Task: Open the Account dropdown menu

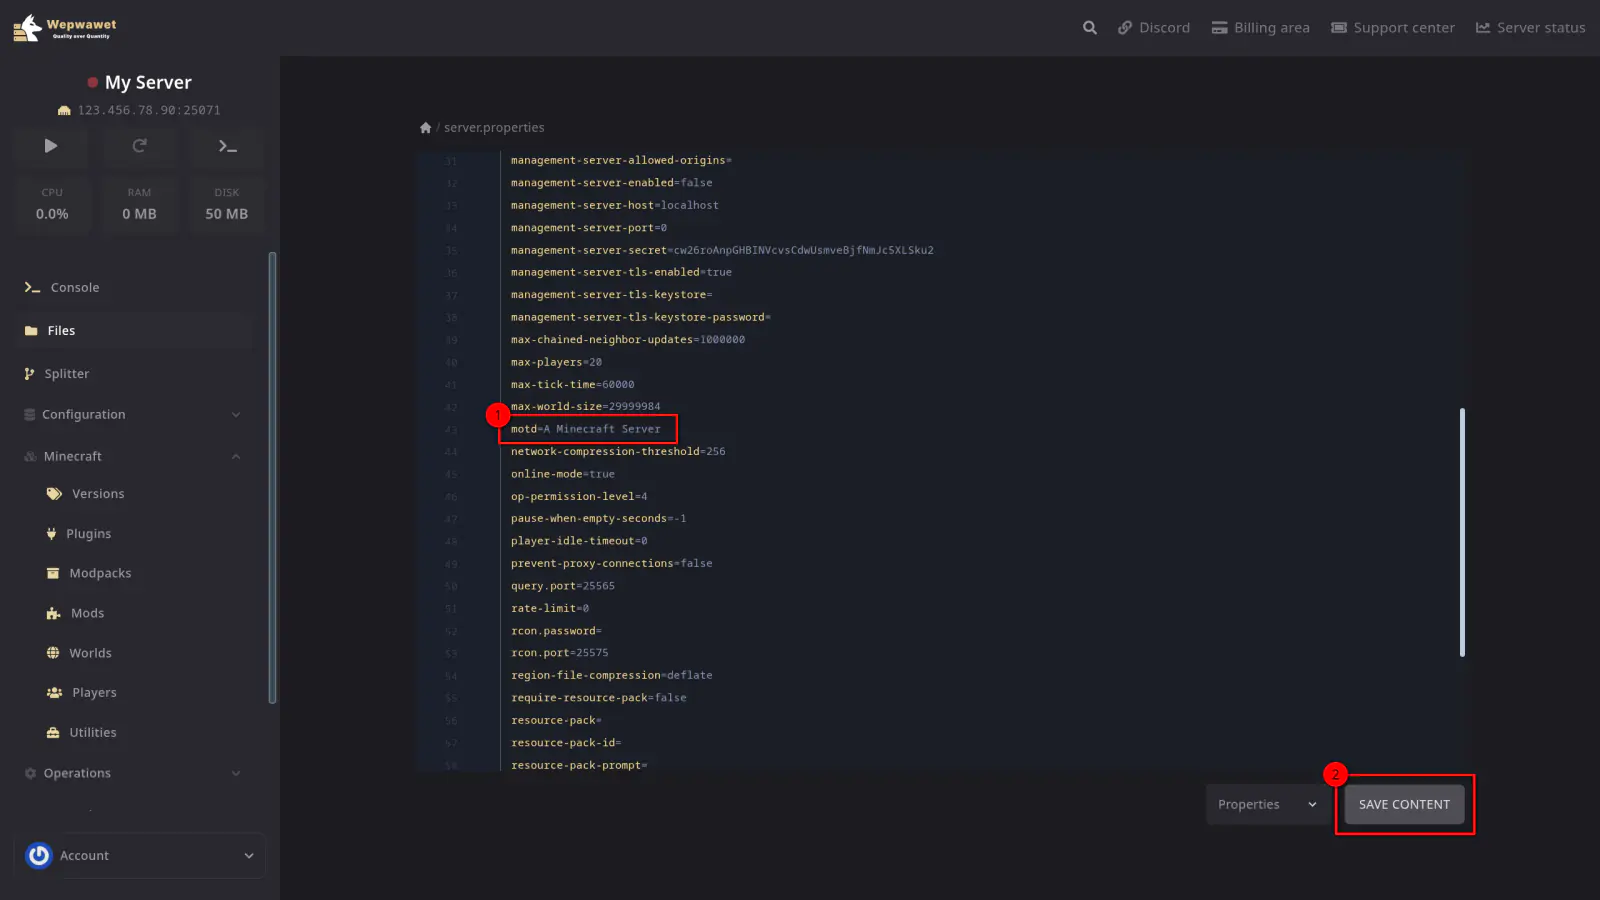Action: (x=140, y=856)
